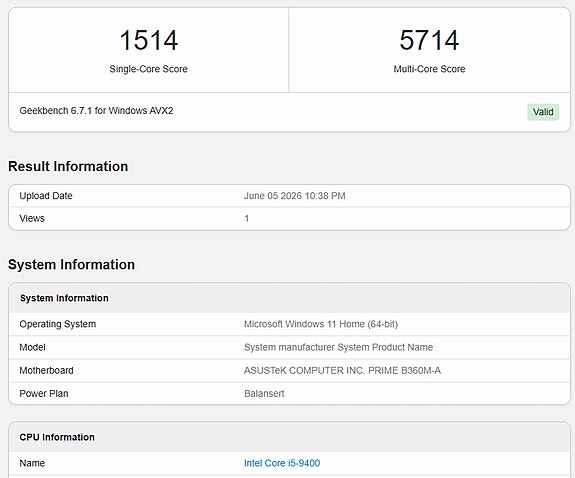This screenshot has width=575, height=478.
Task: Click the green Valid badge
Action: pyautogui.click(x=543, y=112)
